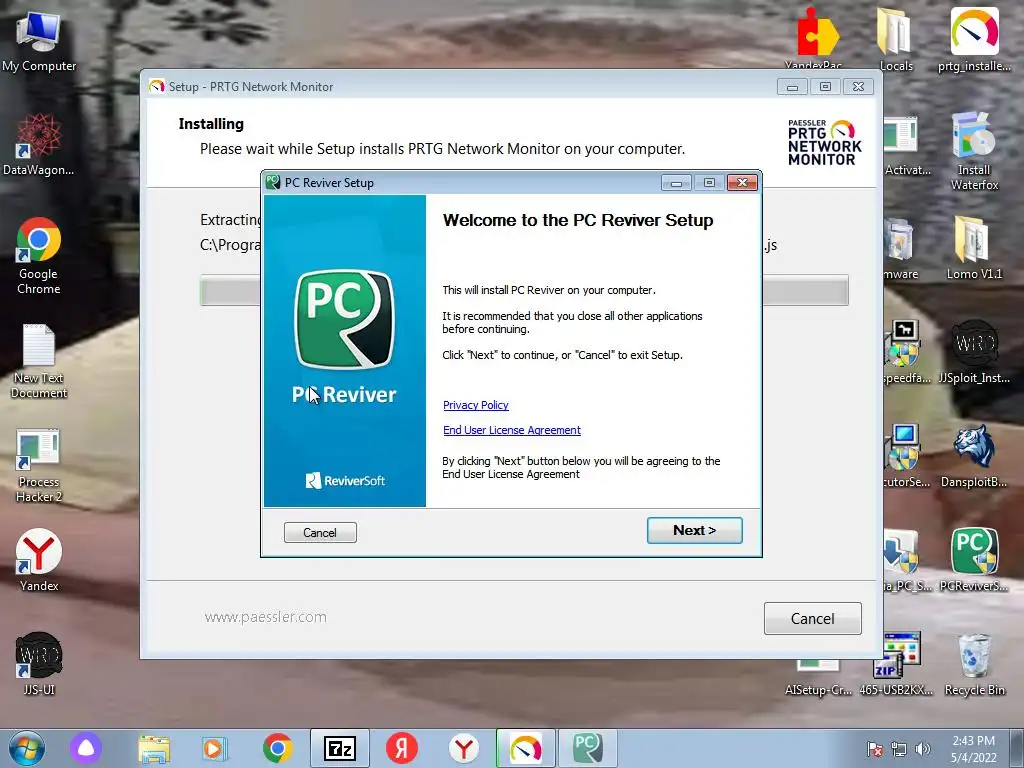Open the End User License Agreement link
Image resolution: width=1024 pixels, height=768 pixels.
[x=511, y=430]
